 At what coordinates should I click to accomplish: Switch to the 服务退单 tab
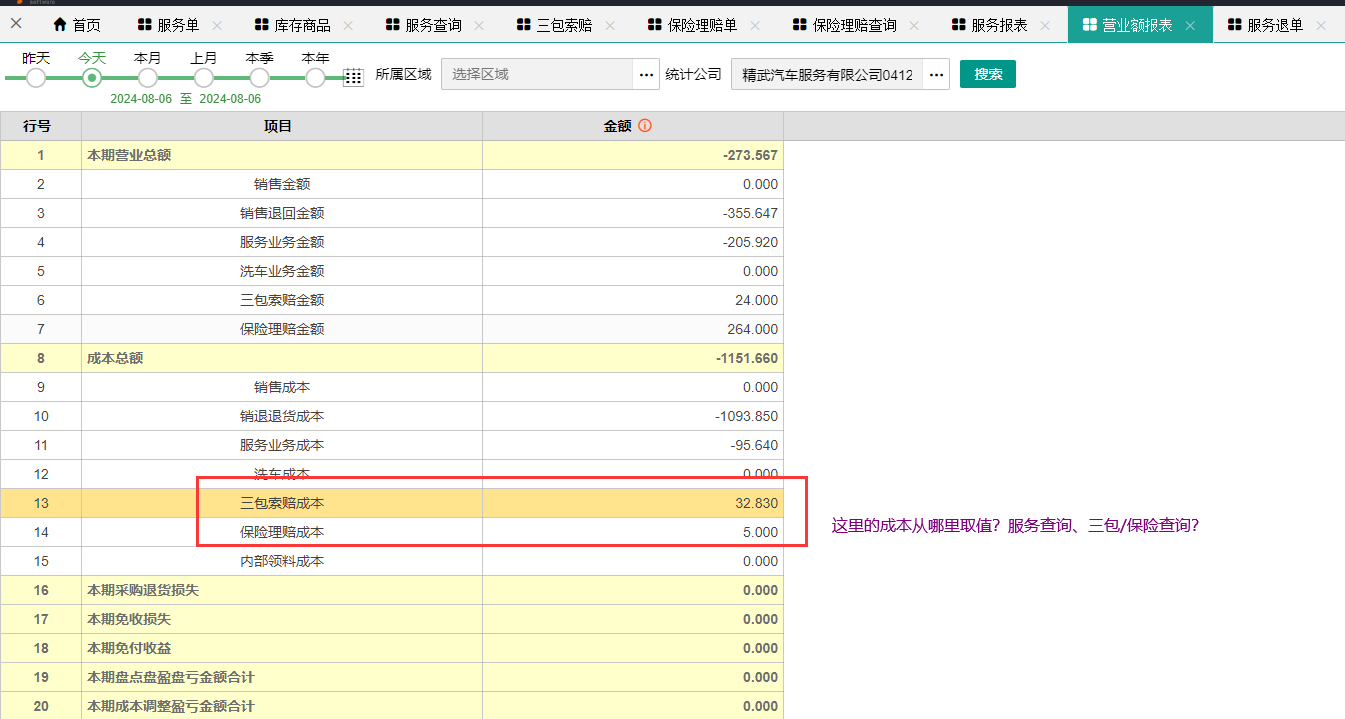click(1275, 25)
